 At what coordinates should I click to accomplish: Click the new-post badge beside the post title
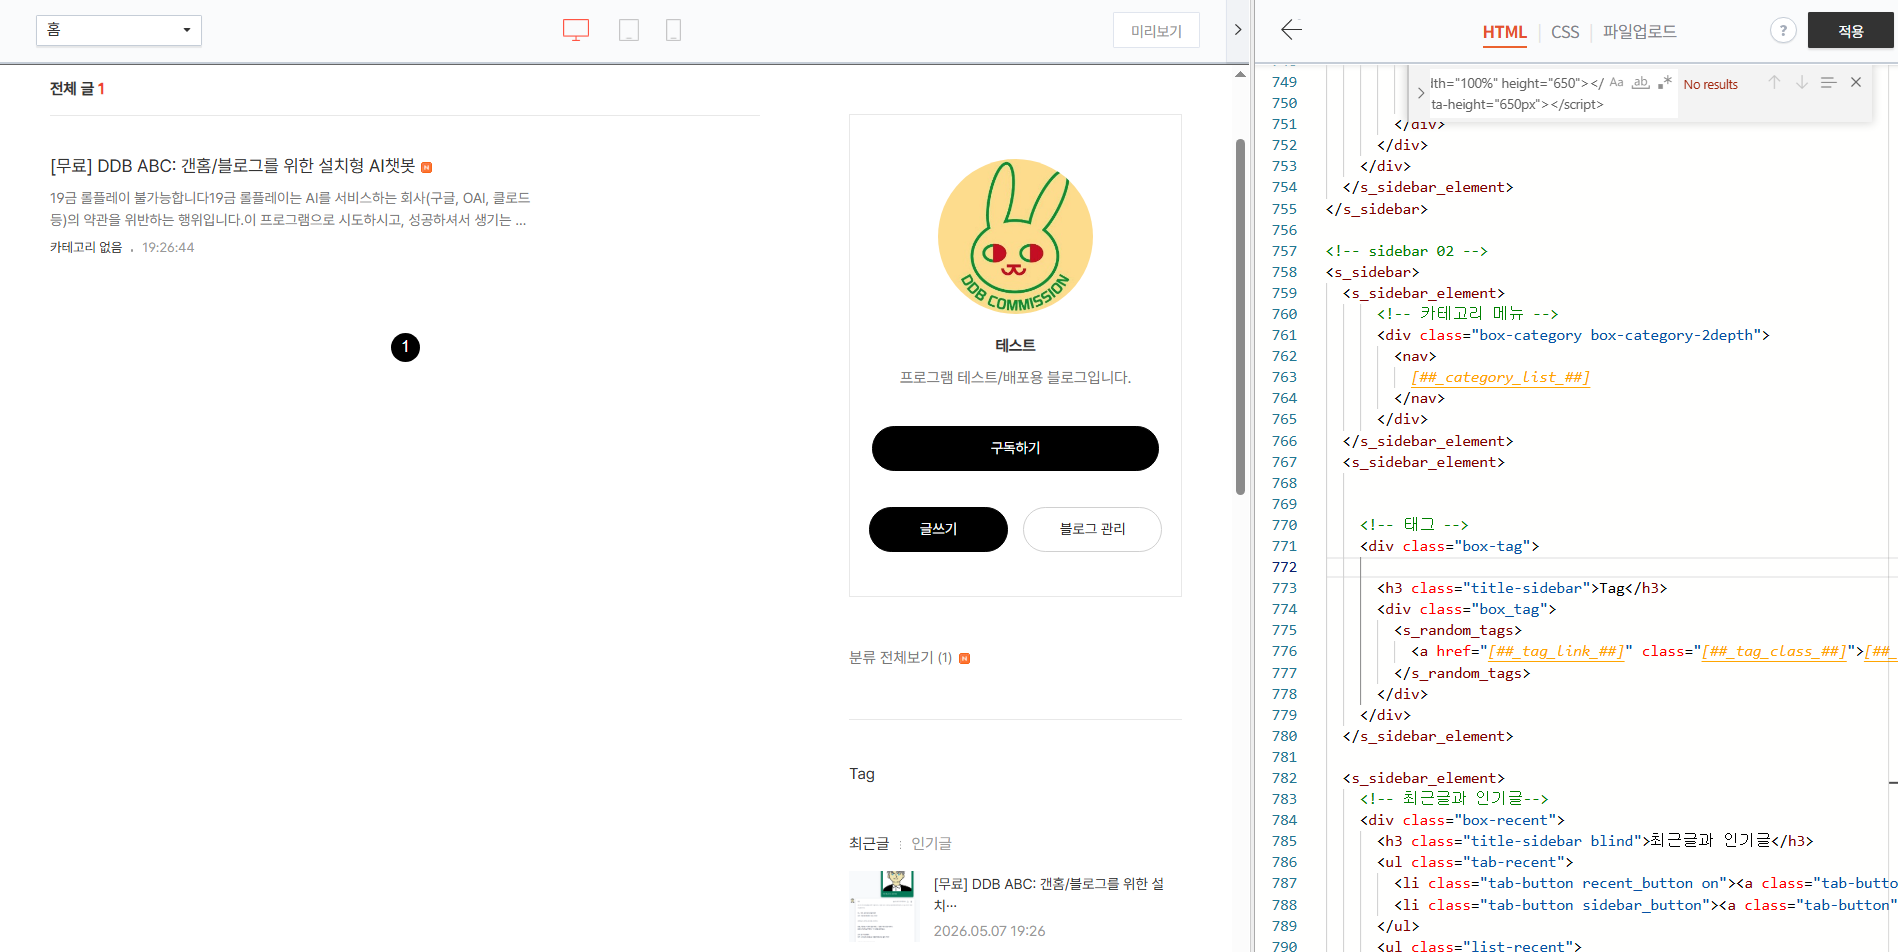[x=427, y=167]
